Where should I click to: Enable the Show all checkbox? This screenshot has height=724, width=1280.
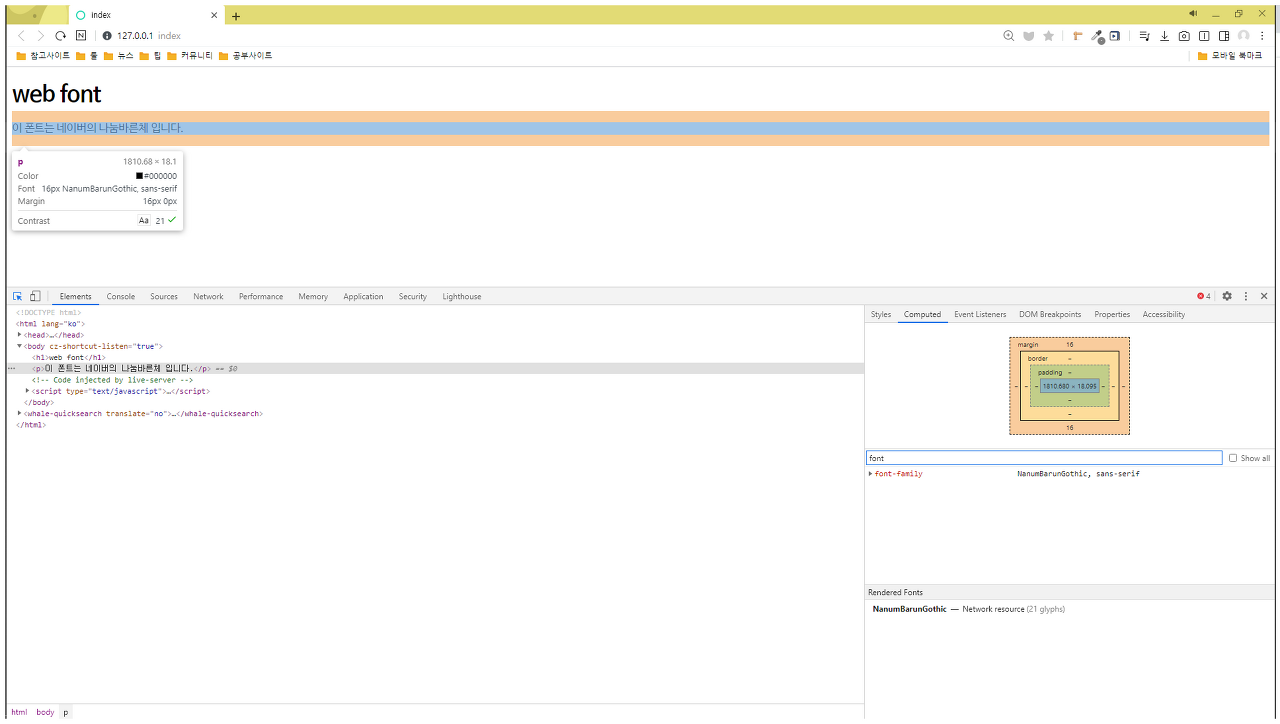[x=1233, y=458]
